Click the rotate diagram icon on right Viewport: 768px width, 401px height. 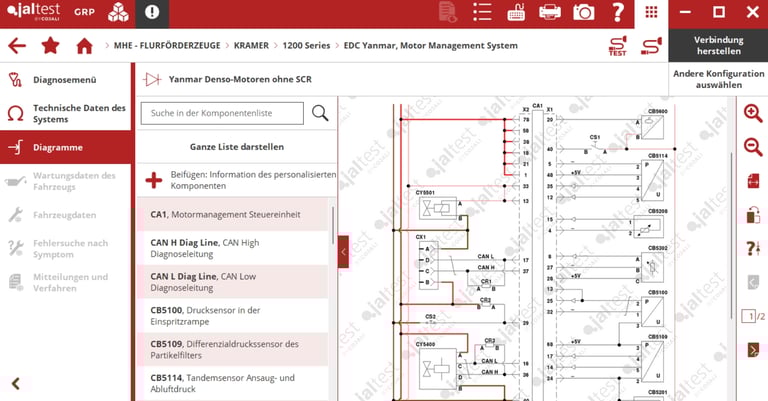753,214
